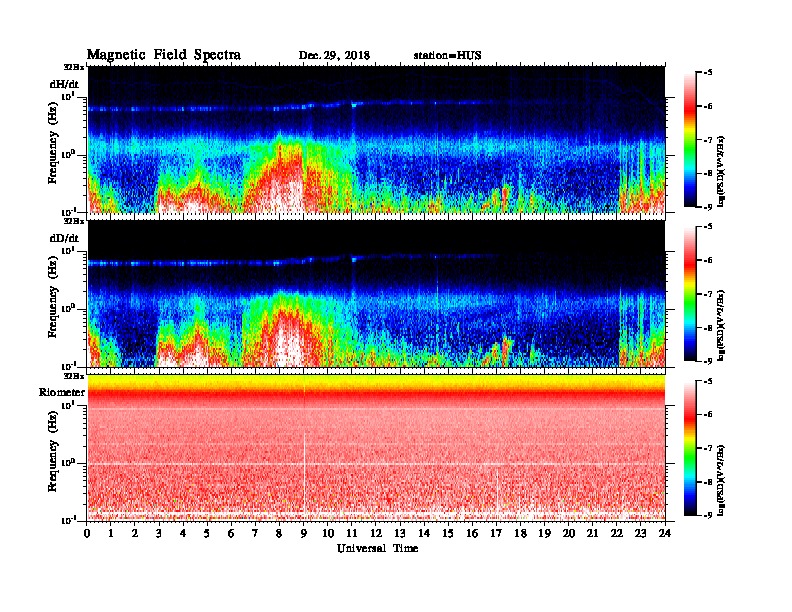The height and width of the screenshot is (612, 792).
Task: Click the 'Riometer' panel label
Action: [x=62, y=392]
